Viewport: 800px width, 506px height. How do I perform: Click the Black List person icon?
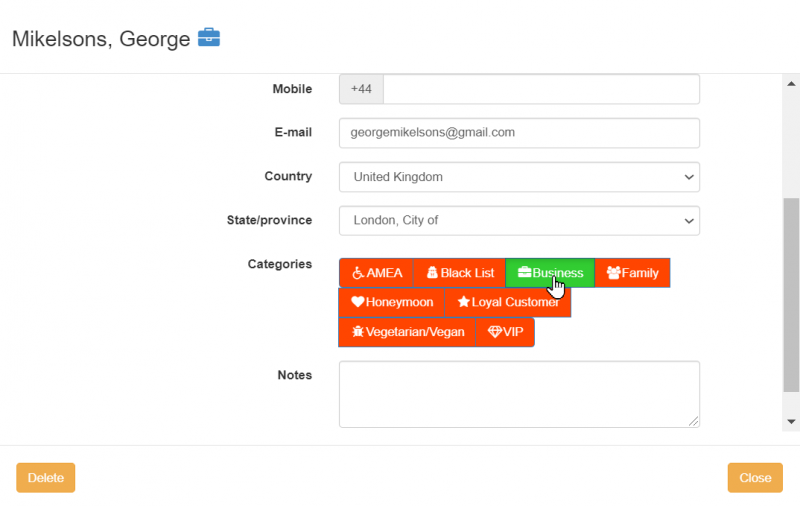pyautogui.click(x=432, y=273)
